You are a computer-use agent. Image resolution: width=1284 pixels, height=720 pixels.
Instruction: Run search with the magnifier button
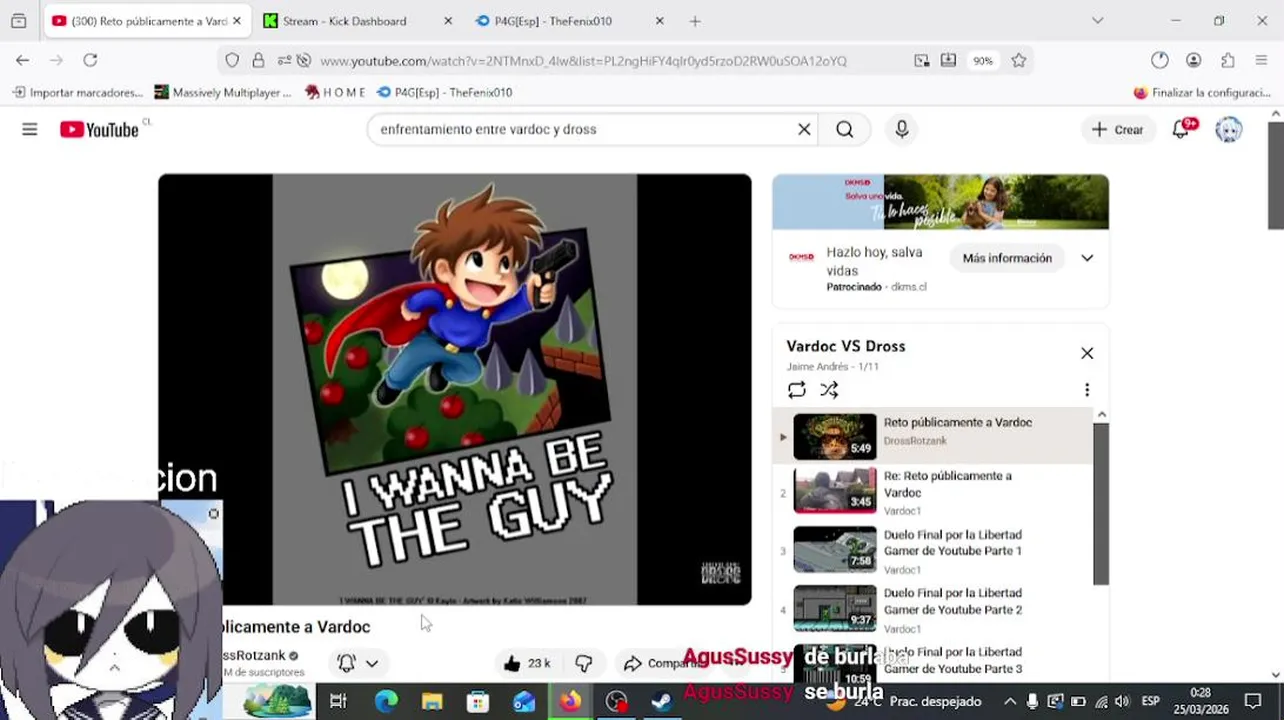pos(845,129)
